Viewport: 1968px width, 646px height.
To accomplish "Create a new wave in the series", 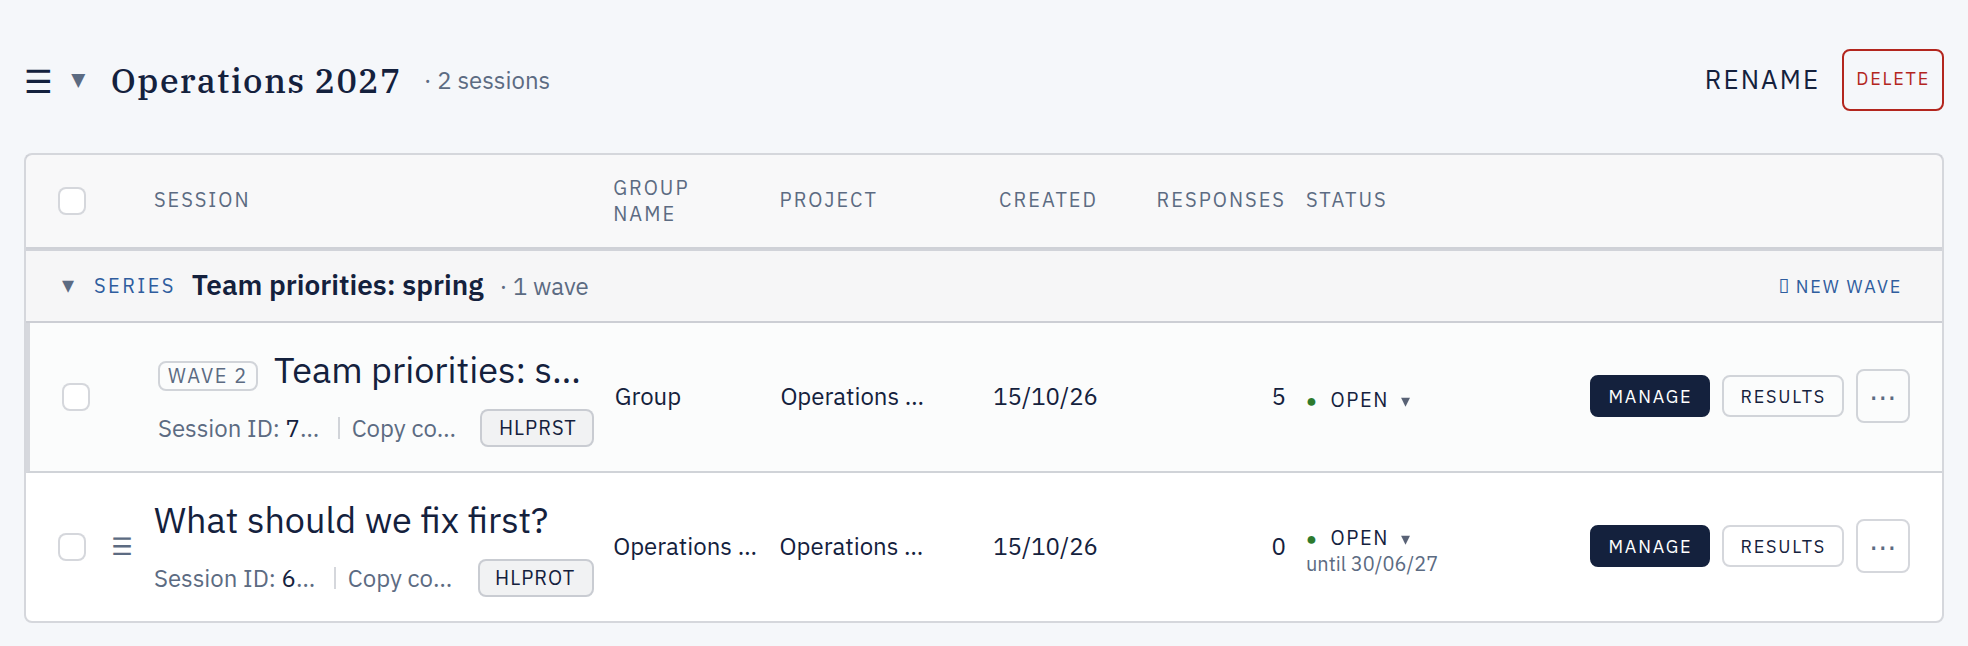I will coord(1840,287).
